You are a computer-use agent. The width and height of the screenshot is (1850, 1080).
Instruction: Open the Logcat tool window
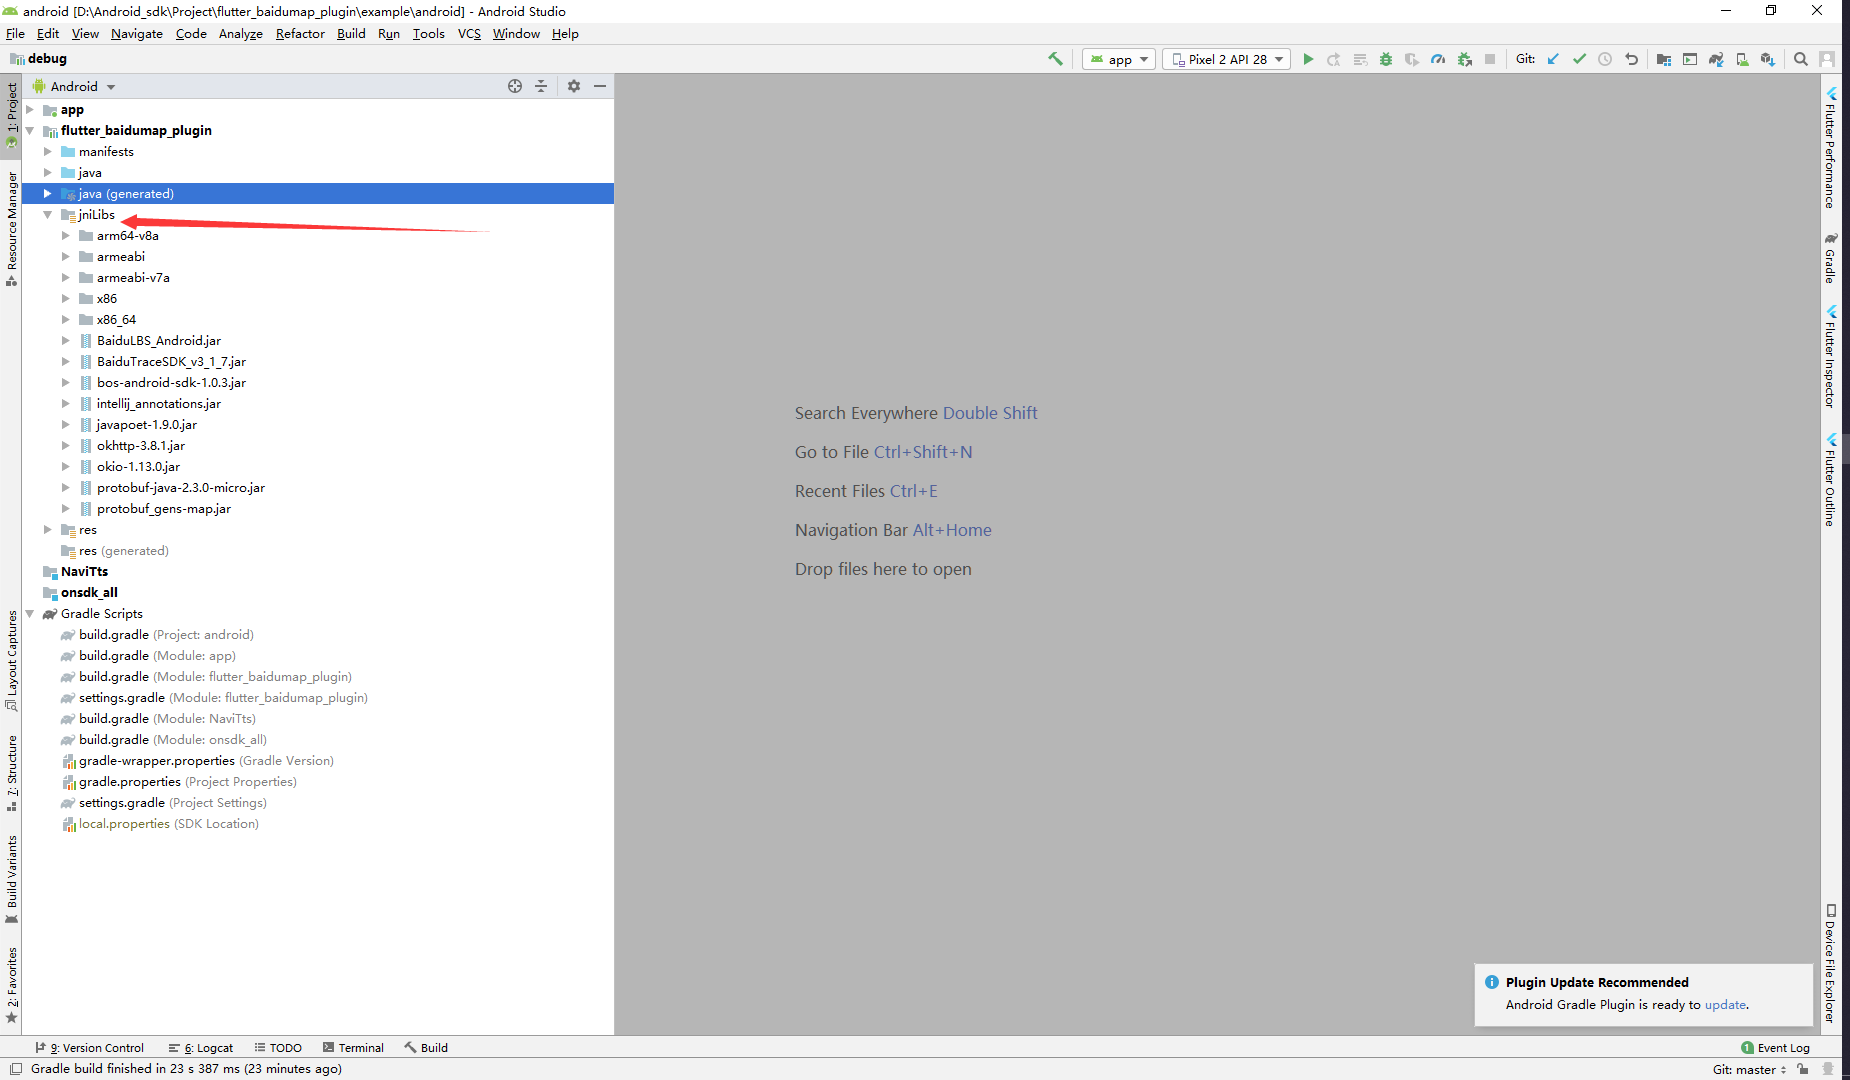point(200,1048)
